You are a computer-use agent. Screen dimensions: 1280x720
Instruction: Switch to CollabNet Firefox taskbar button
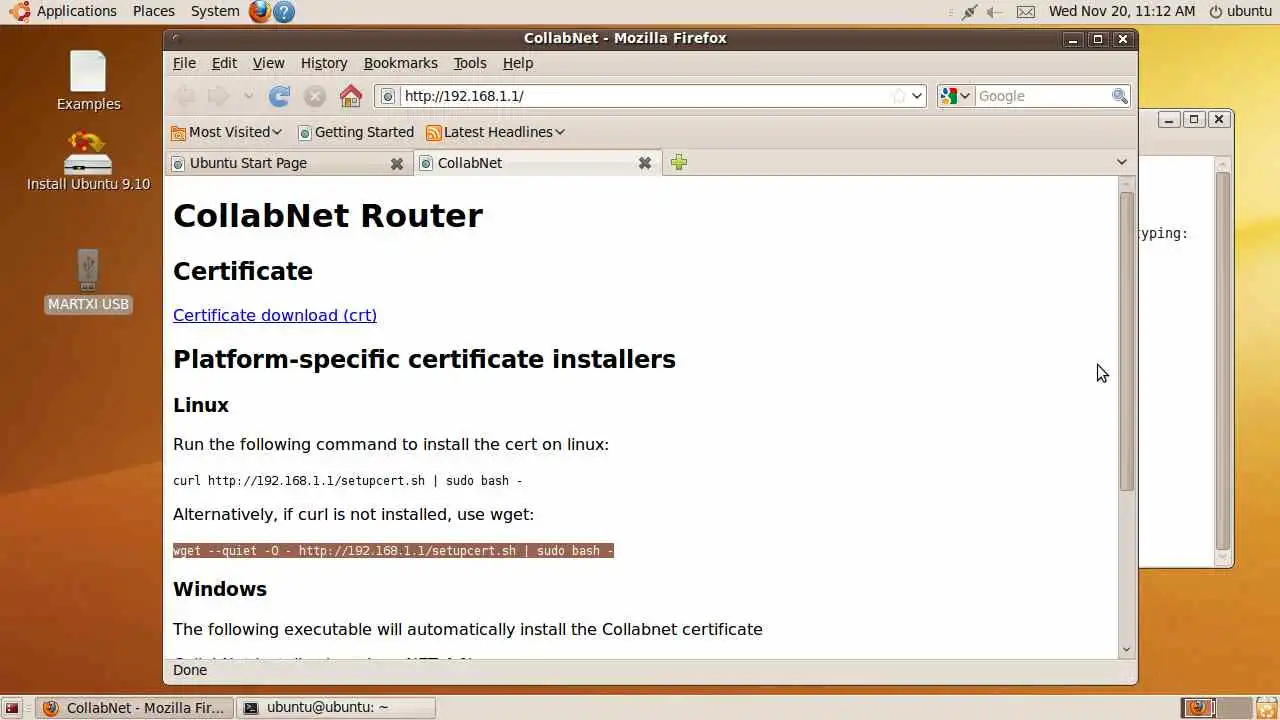pos(134,708)
